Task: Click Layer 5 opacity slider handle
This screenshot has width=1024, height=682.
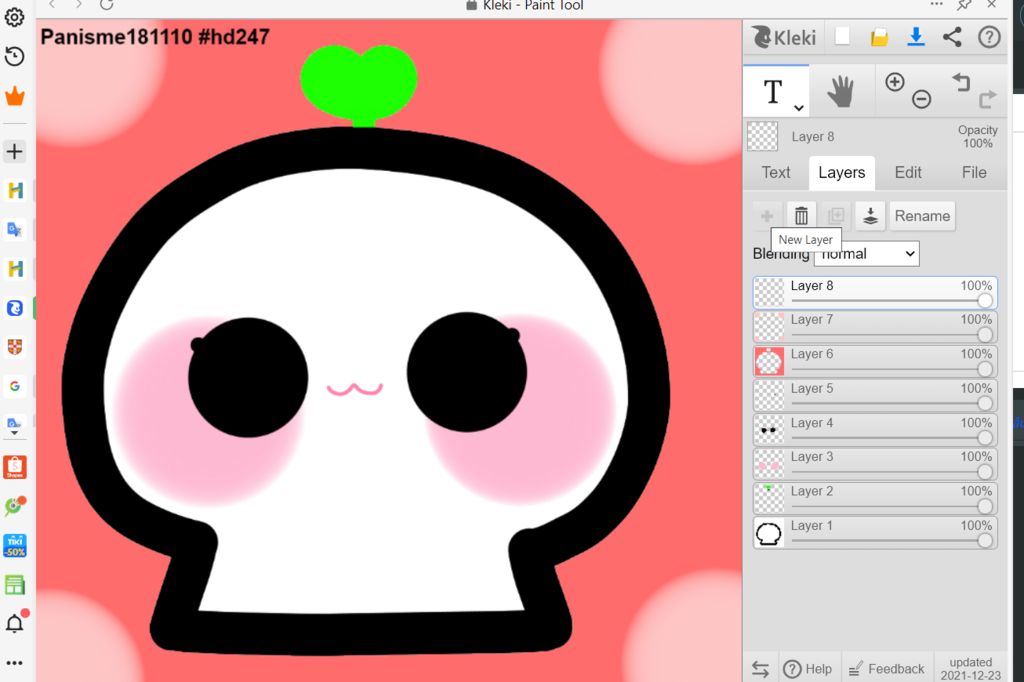Action: [x=985, y=403]
